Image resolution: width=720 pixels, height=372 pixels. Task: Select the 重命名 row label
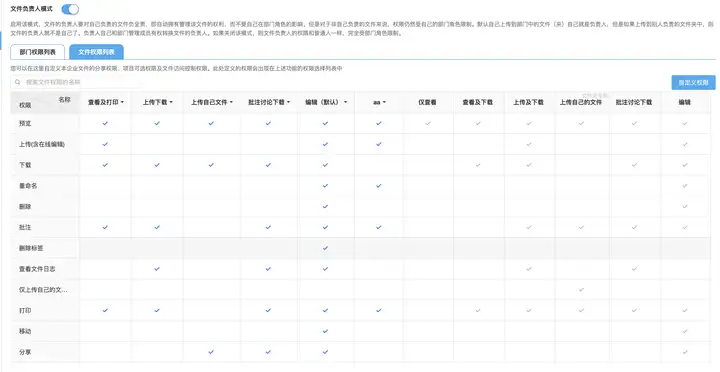28,186
